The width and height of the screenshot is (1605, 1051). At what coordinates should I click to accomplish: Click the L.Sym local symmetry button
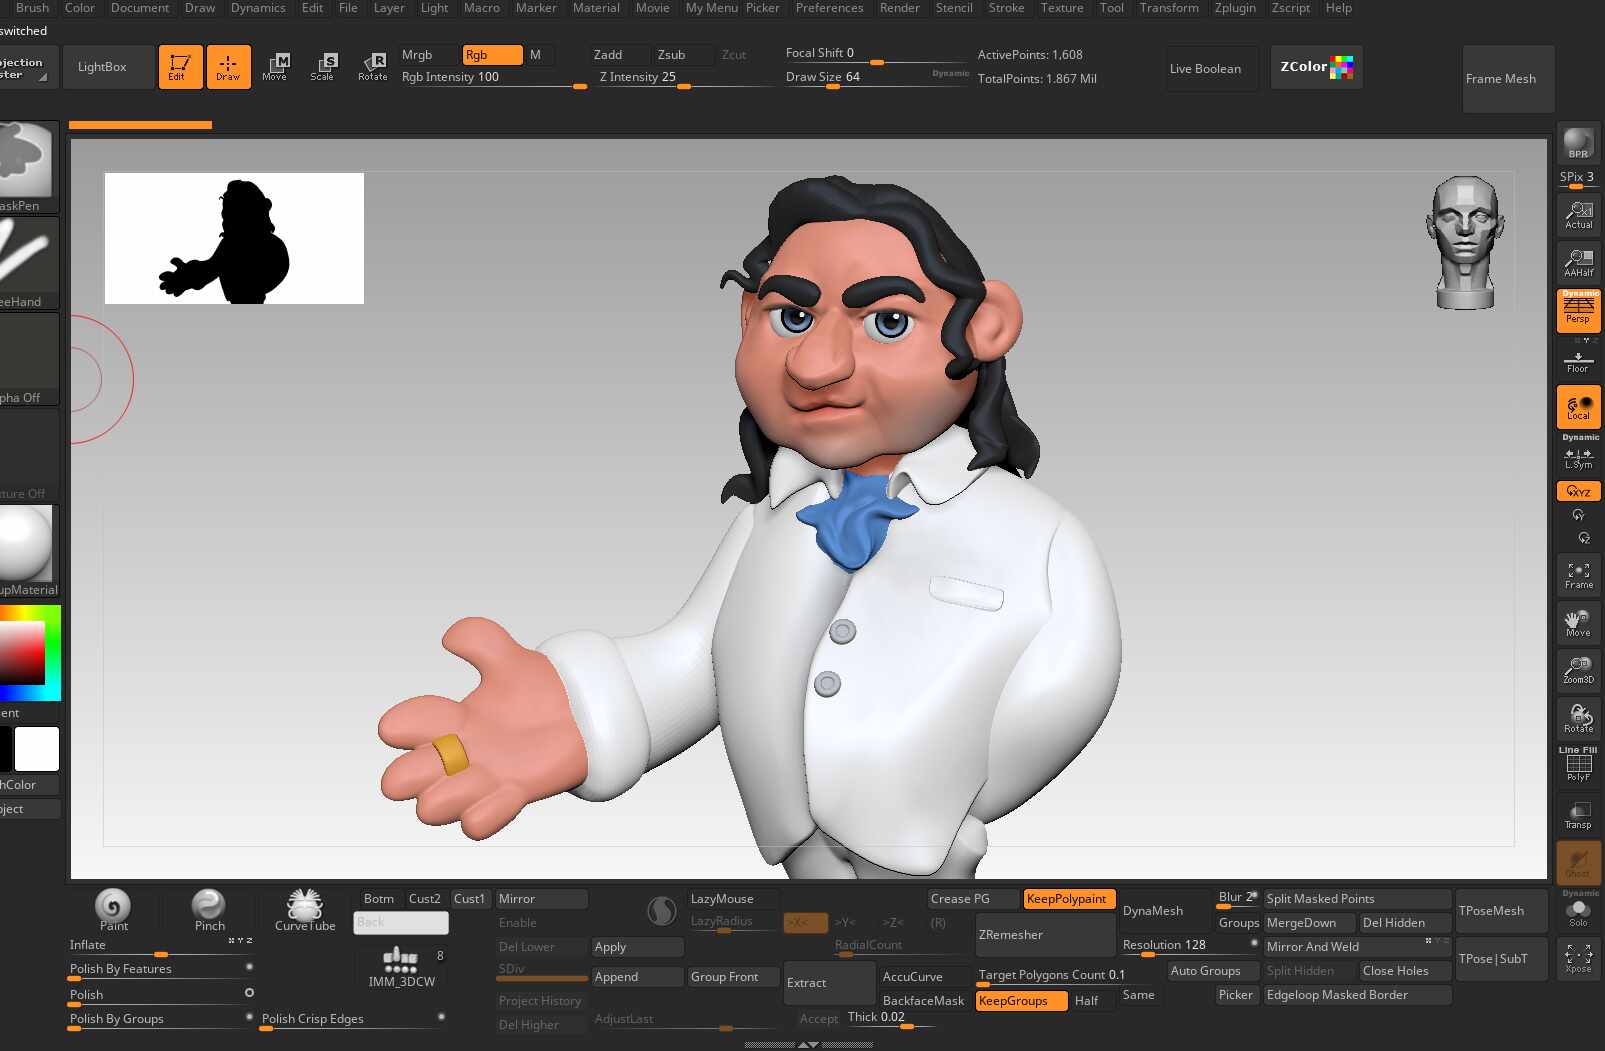pos(1578,458)
